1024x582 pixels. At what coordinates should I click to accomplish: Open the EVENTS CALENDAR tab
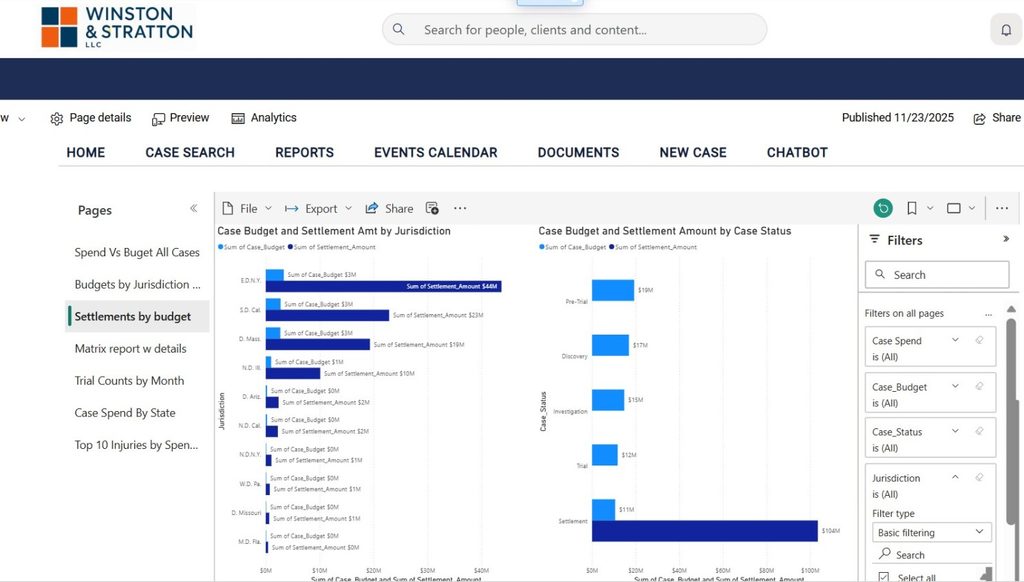click(x=436, y=152)
